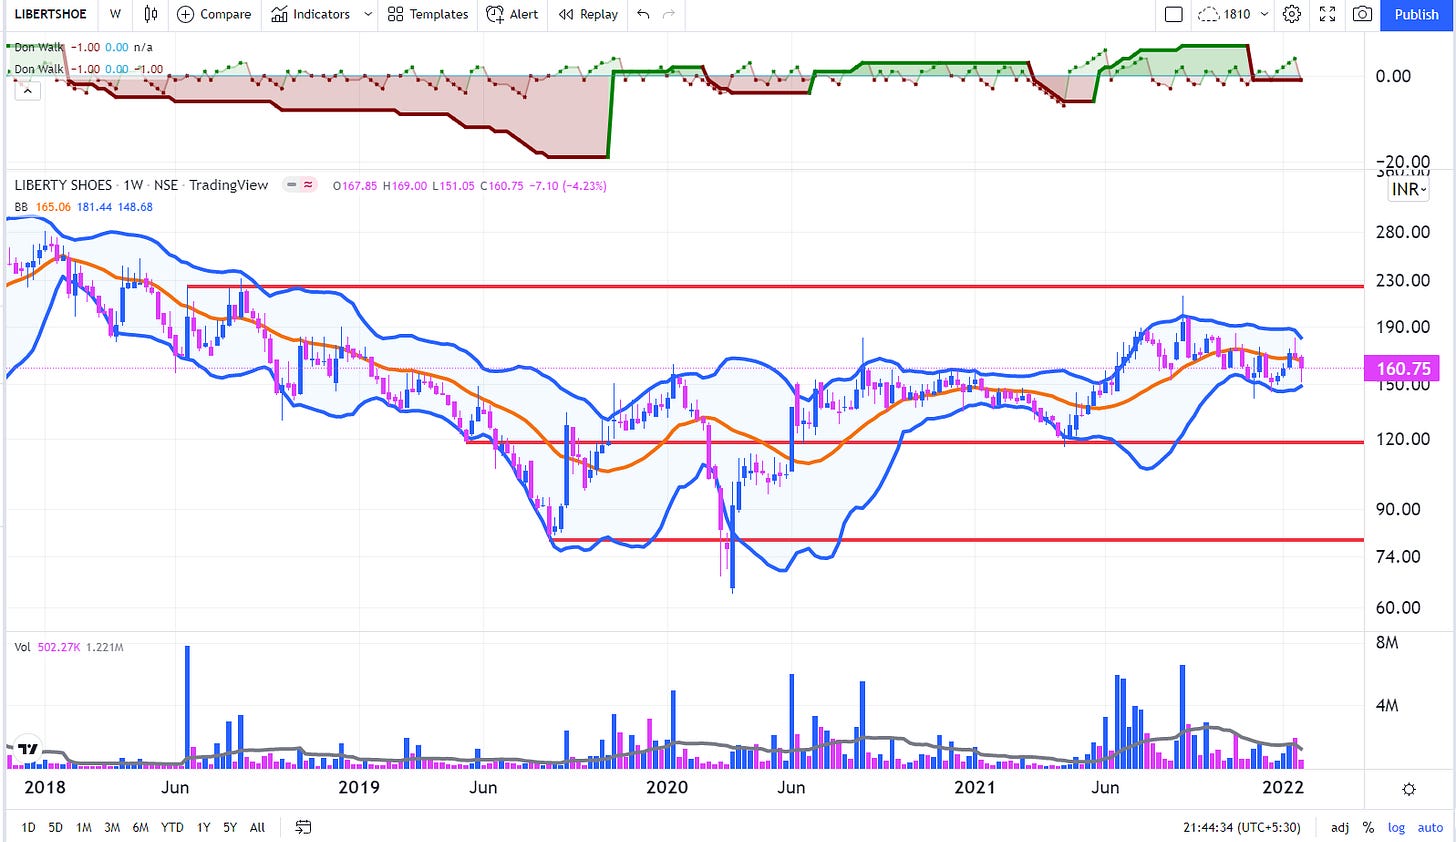Toggle adj dividend adjustment
1456x842 pixels.
point(1339,827)
